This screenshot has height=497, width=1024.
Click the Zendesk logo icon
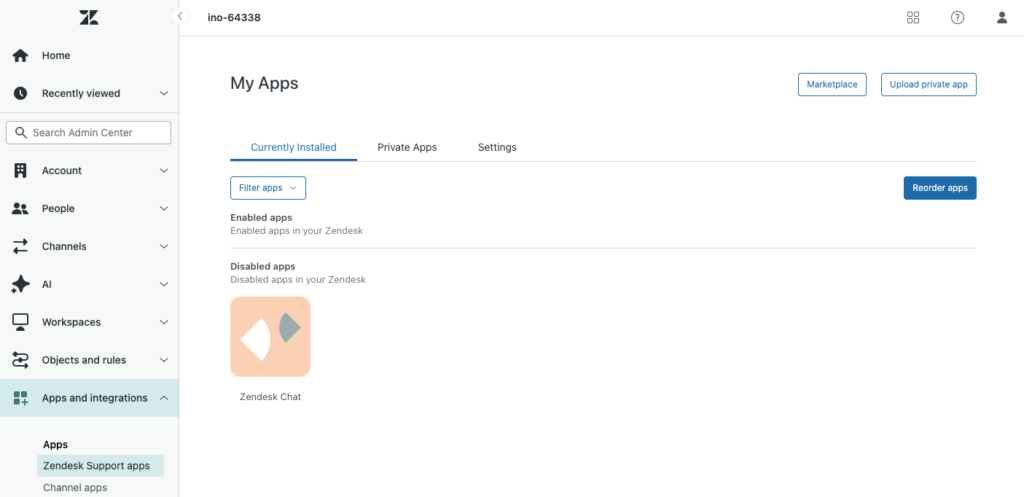point(89,18)
